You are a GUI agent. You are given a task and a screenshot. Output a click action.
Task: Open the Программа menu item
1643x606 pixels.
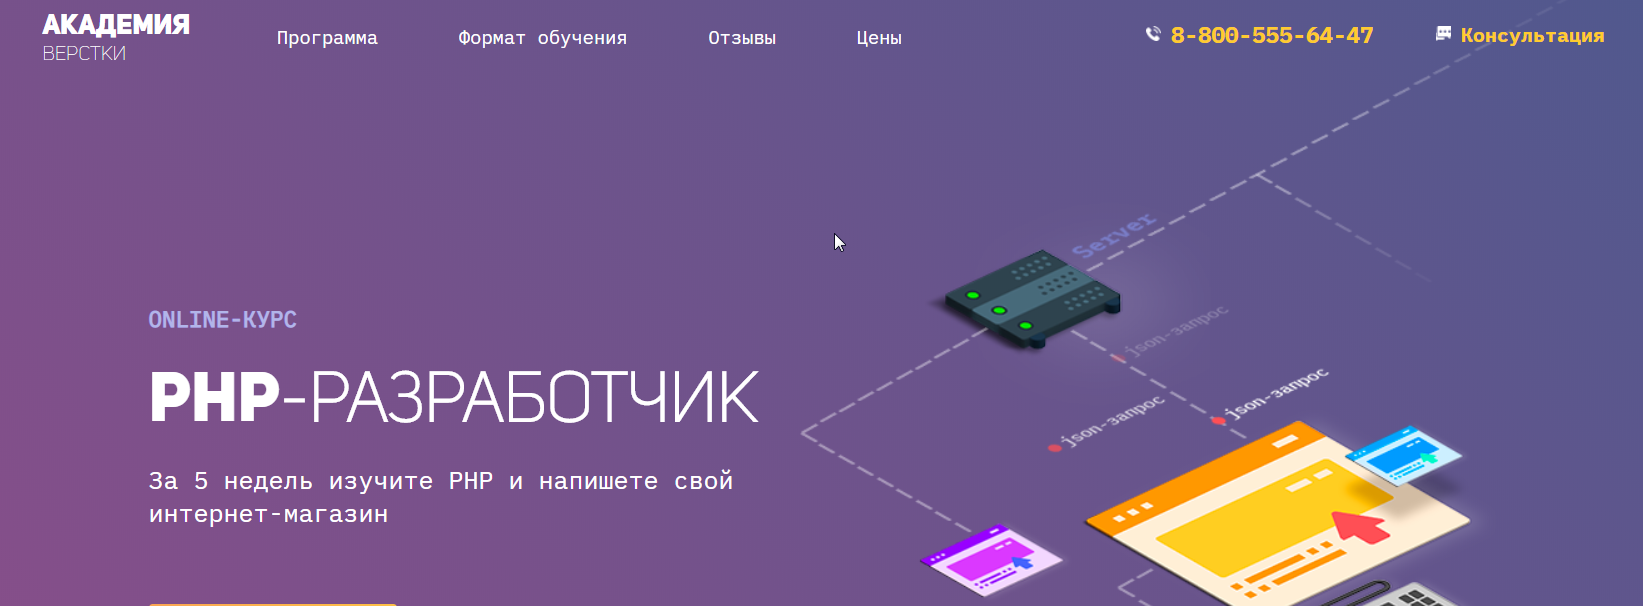click(327, 38)
